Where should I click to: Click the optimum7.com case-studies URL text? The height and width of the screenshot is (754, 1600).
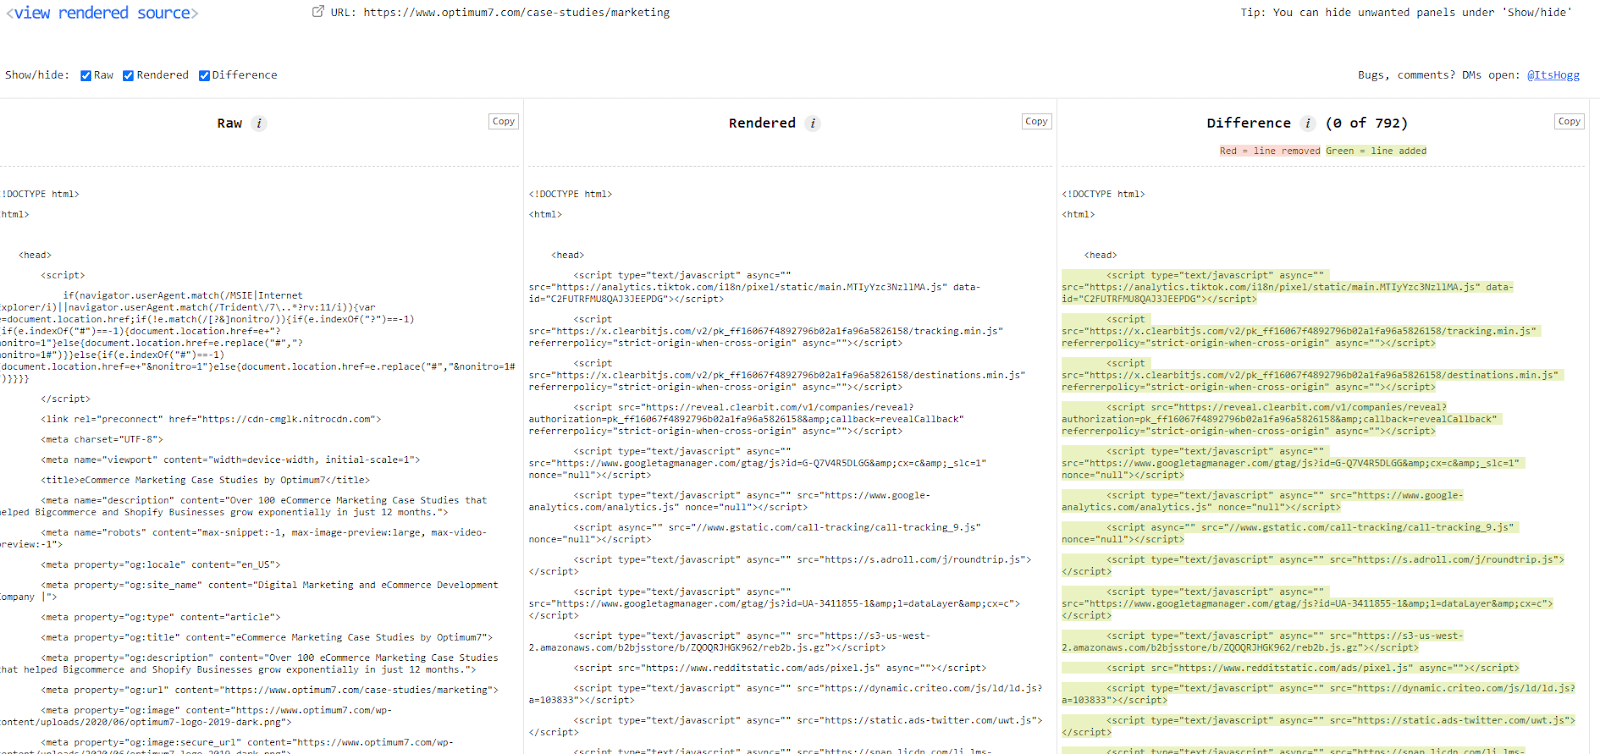[x=516, y=12]
